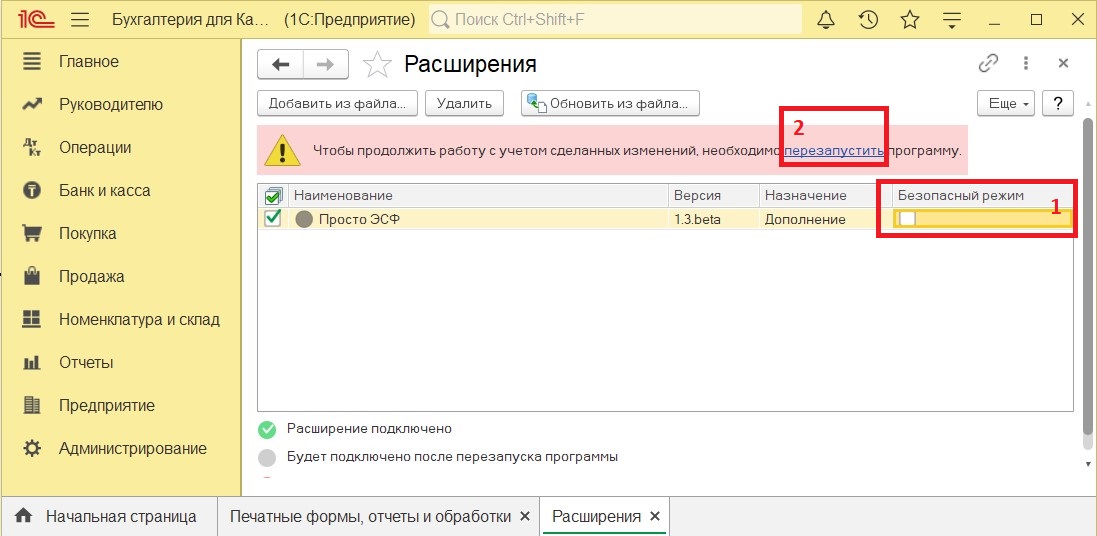Uncheck the Просто ЭСФ extension checkbox
Viewport: 1097px width, 536px height.
point(273,218)
